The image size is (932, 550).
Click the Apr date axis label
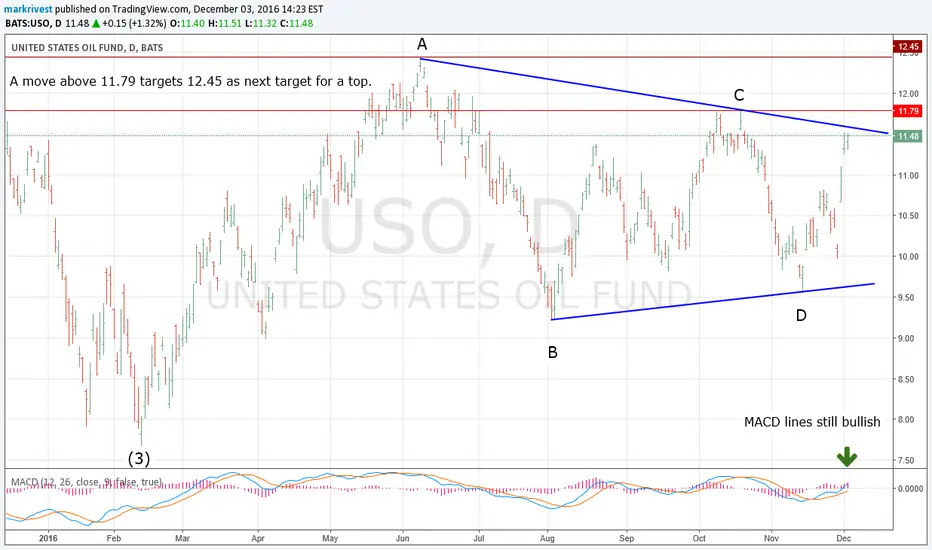coord(257,538)
